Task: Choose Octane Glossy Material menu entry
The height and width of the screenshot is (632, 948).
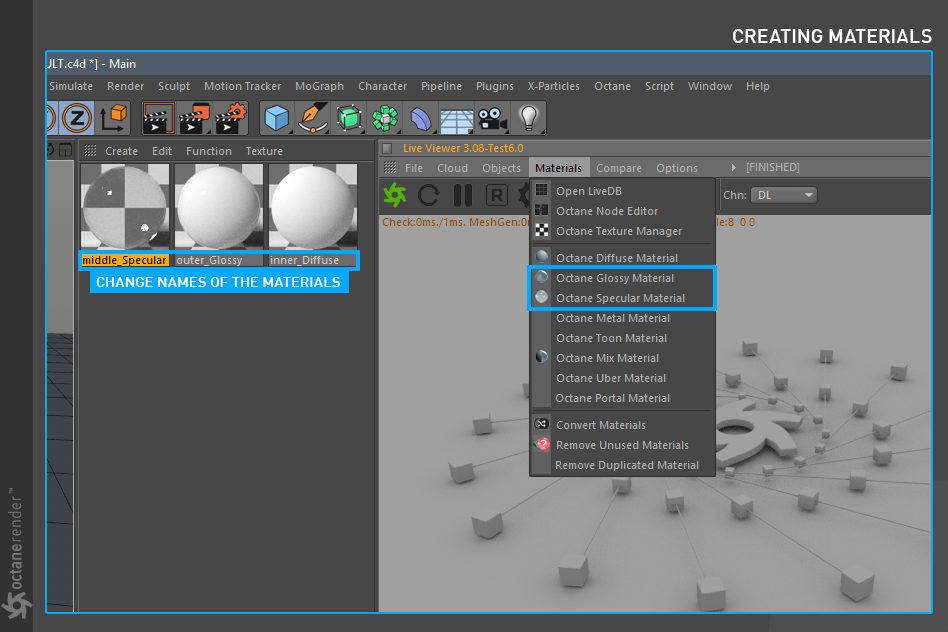Action: tap(614, 278)
